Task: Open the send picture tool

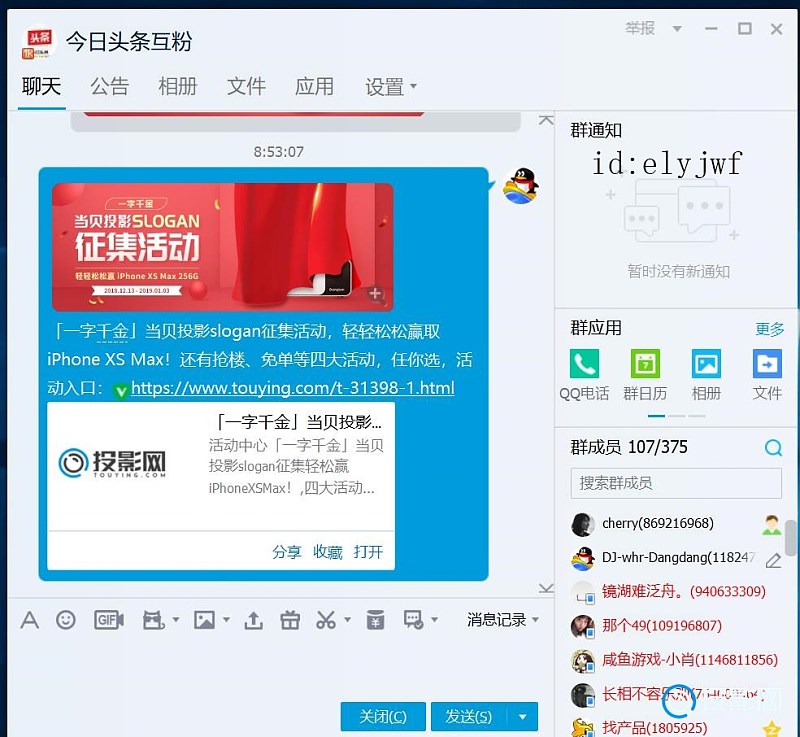Action: 204,620
